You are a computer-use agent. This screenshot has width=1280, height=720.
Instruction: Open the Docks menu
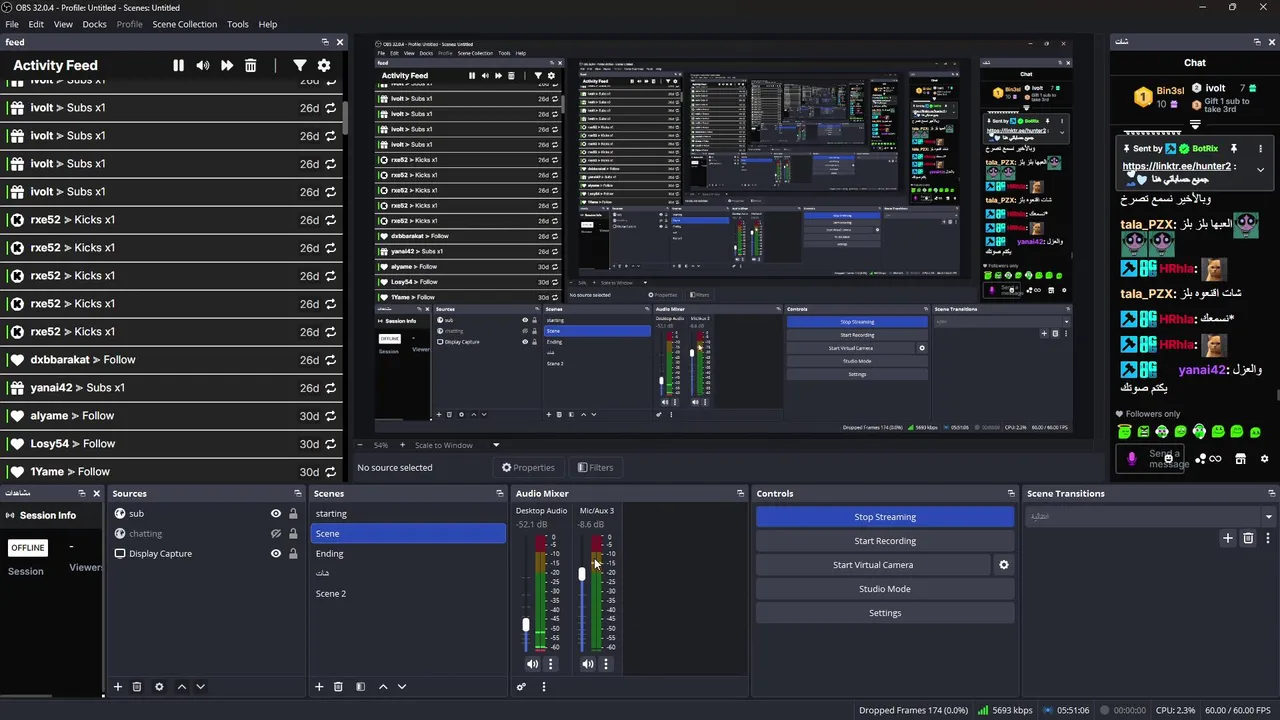tap(94, 24)
